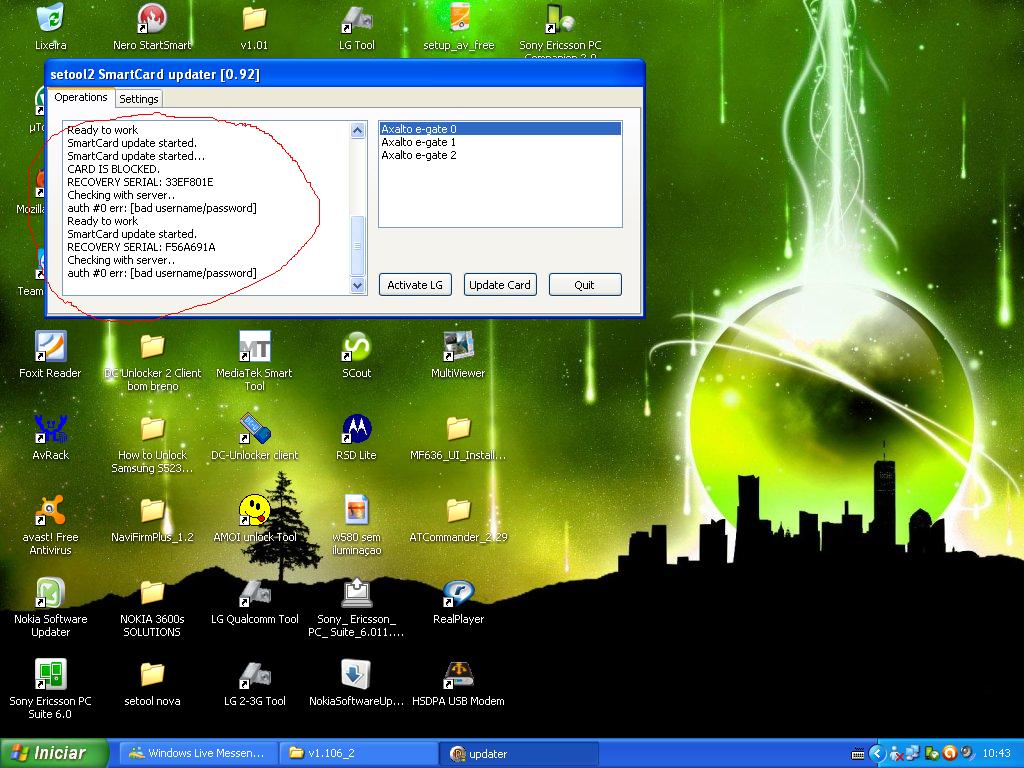Screen dimensions: 1024x768
Task: Click the taskbar clock showing 10:43
Action: [x=996, y=754]
